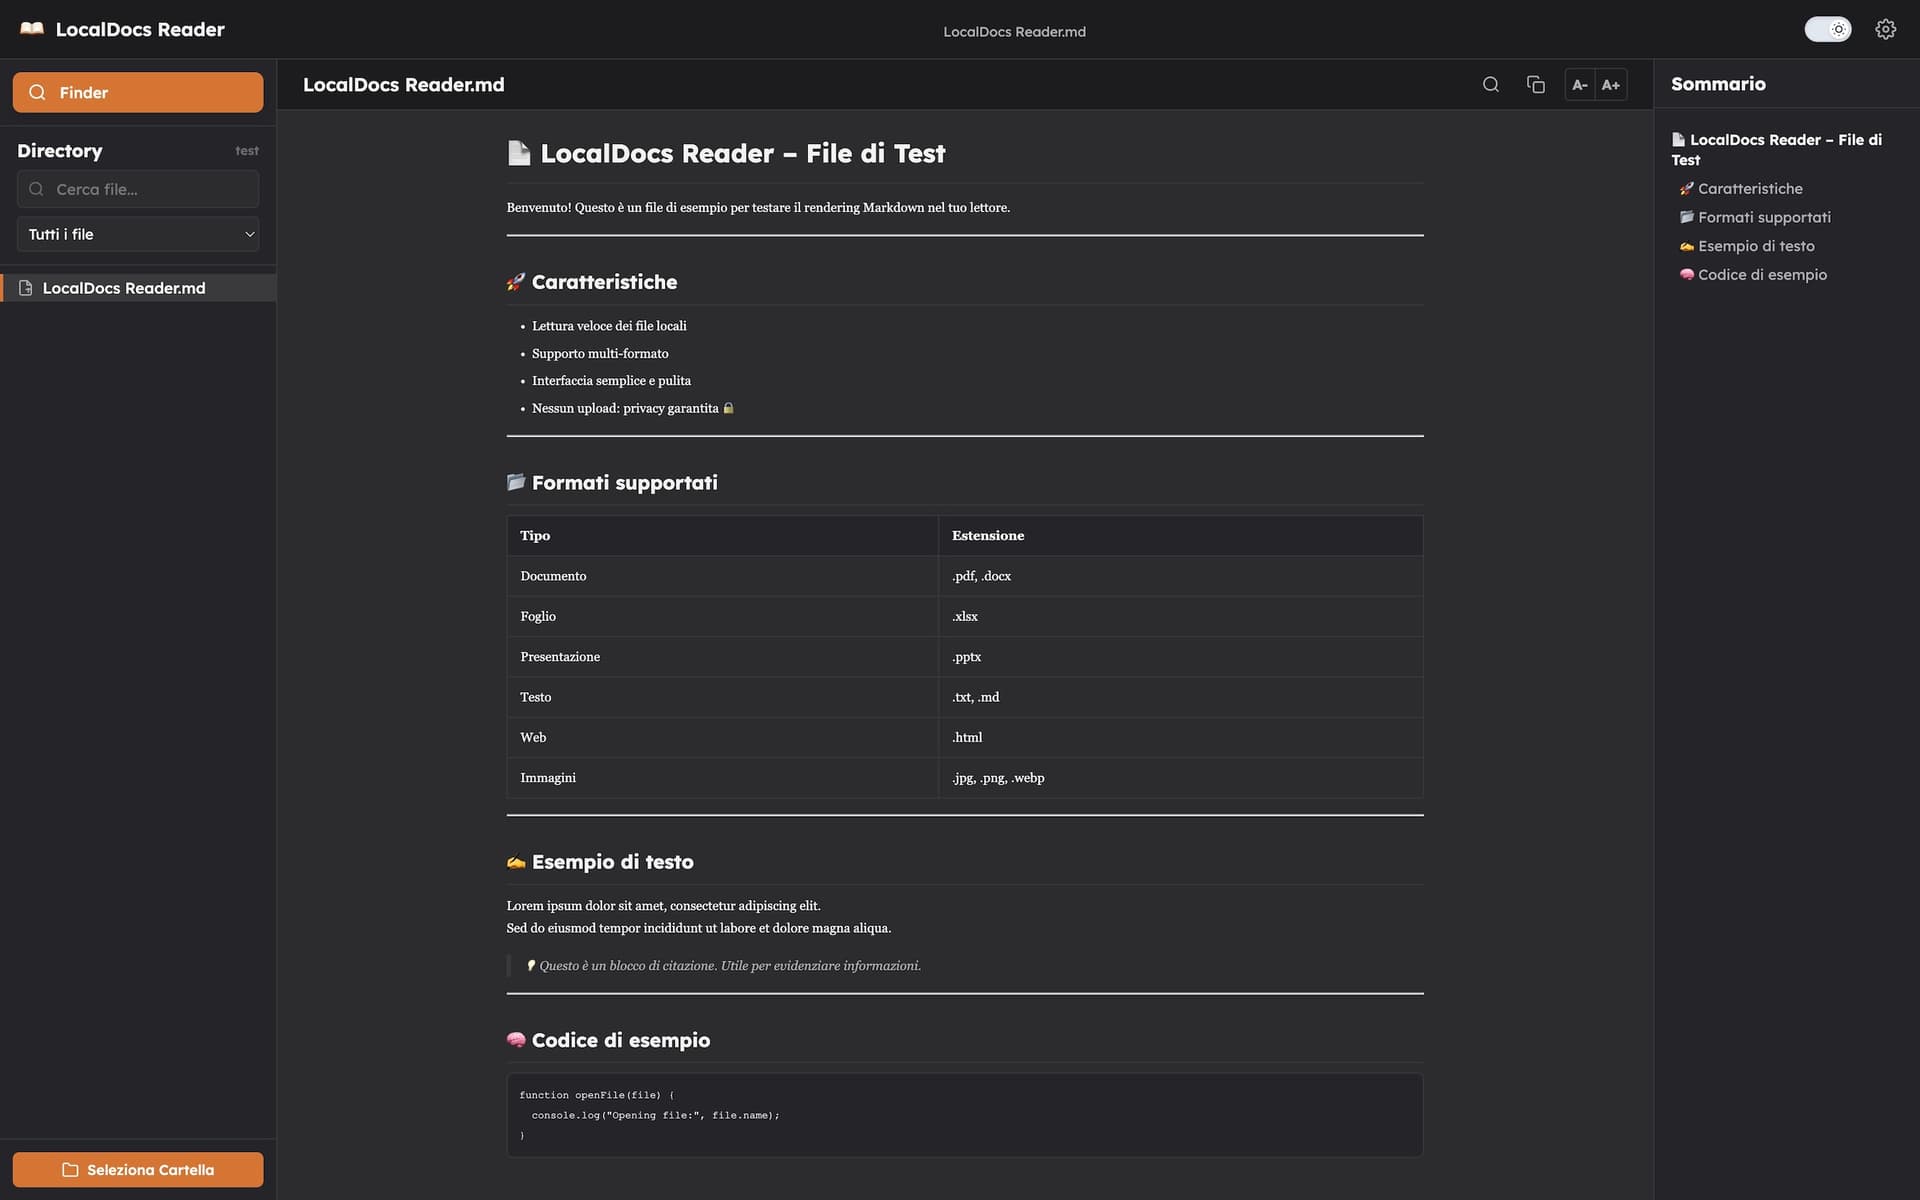Image resolution: width=1920 pixels, height=1200 pixels.
Task: Click the Testo table cell
Action: (x=723, y=697)
